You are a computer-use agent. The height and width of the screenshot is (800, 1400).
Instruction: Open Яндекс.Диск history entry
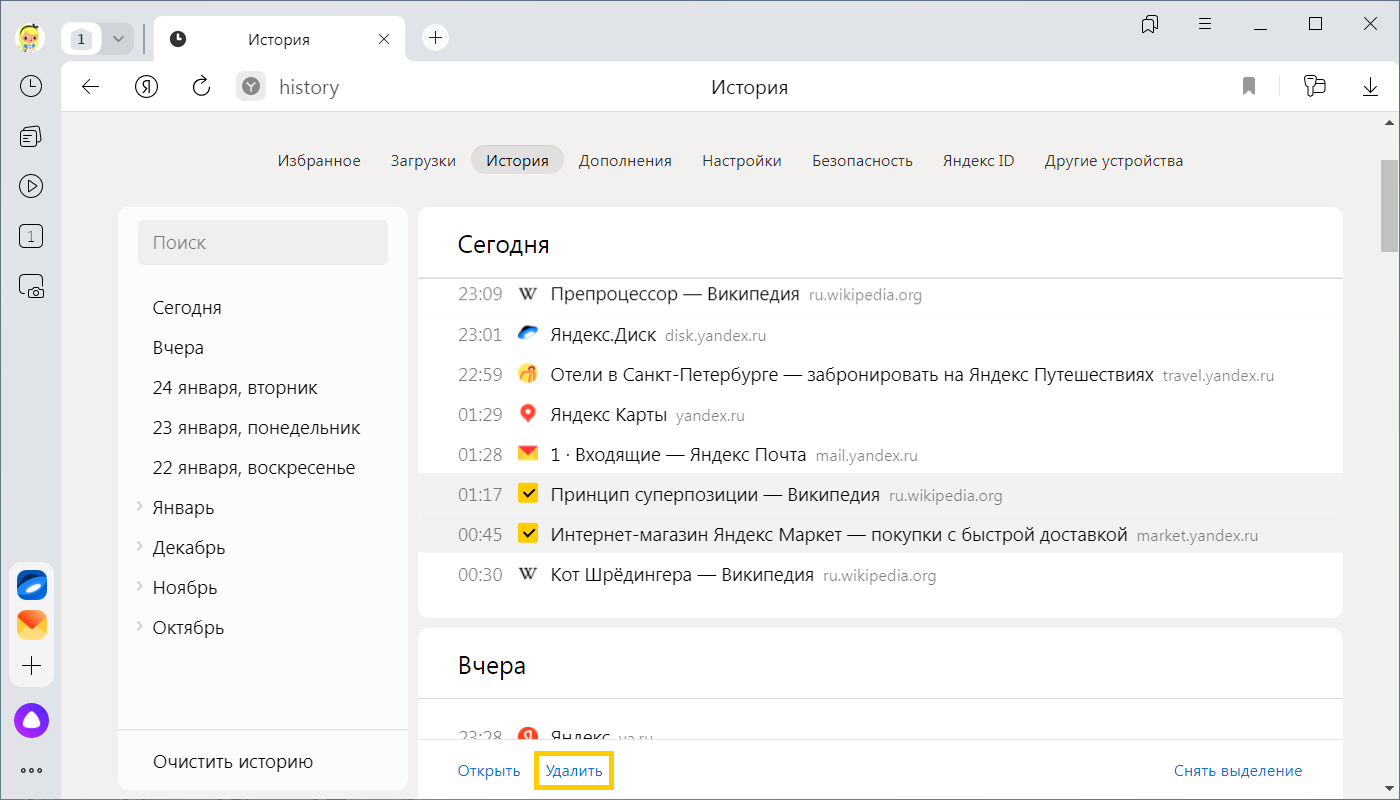tap(603, 334)
